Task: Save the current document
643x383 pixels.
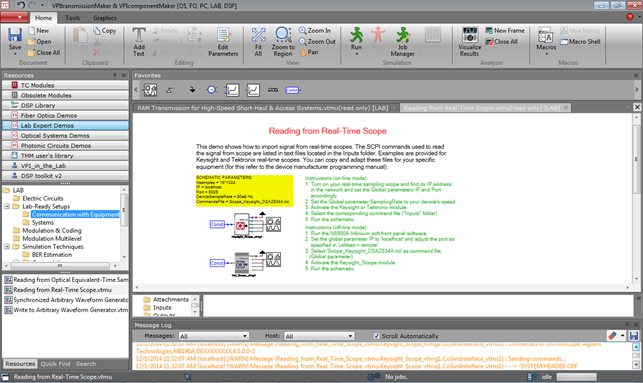Action: [x=15, y=41]
